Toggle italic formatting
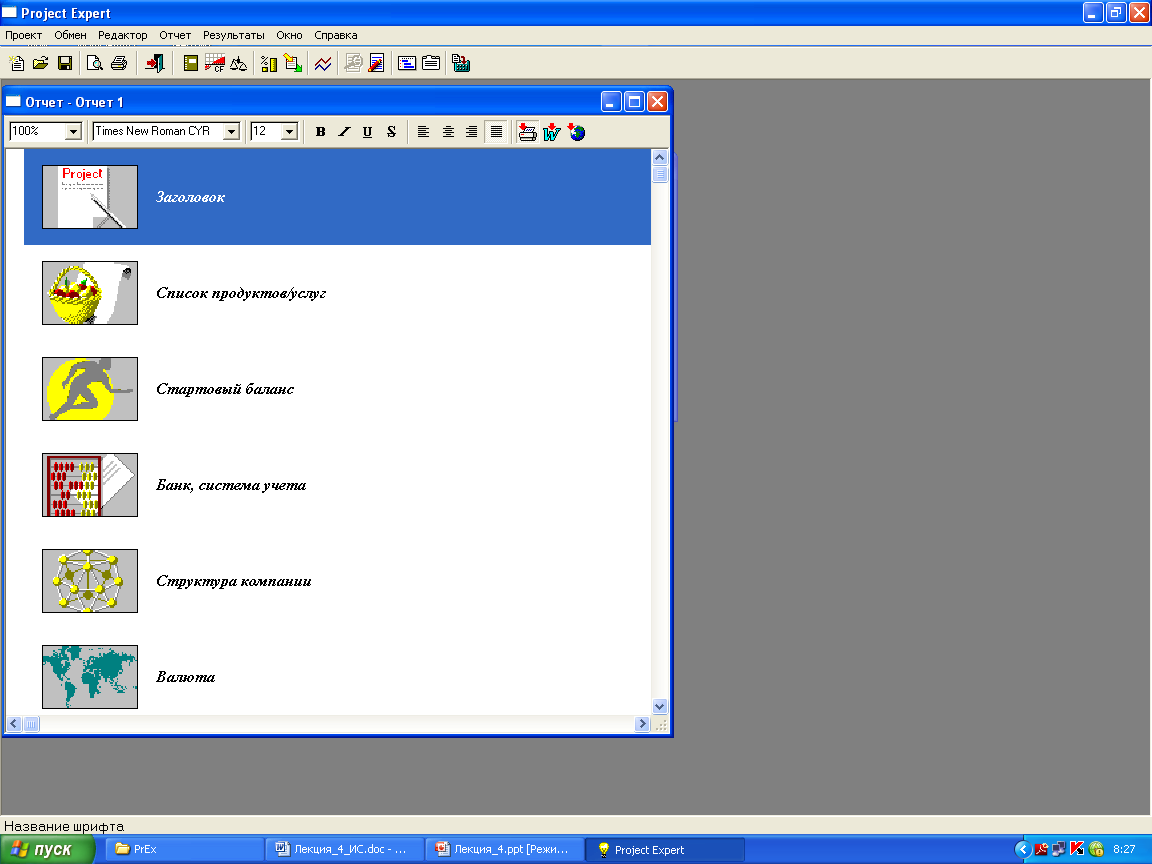 pos(344,132)
